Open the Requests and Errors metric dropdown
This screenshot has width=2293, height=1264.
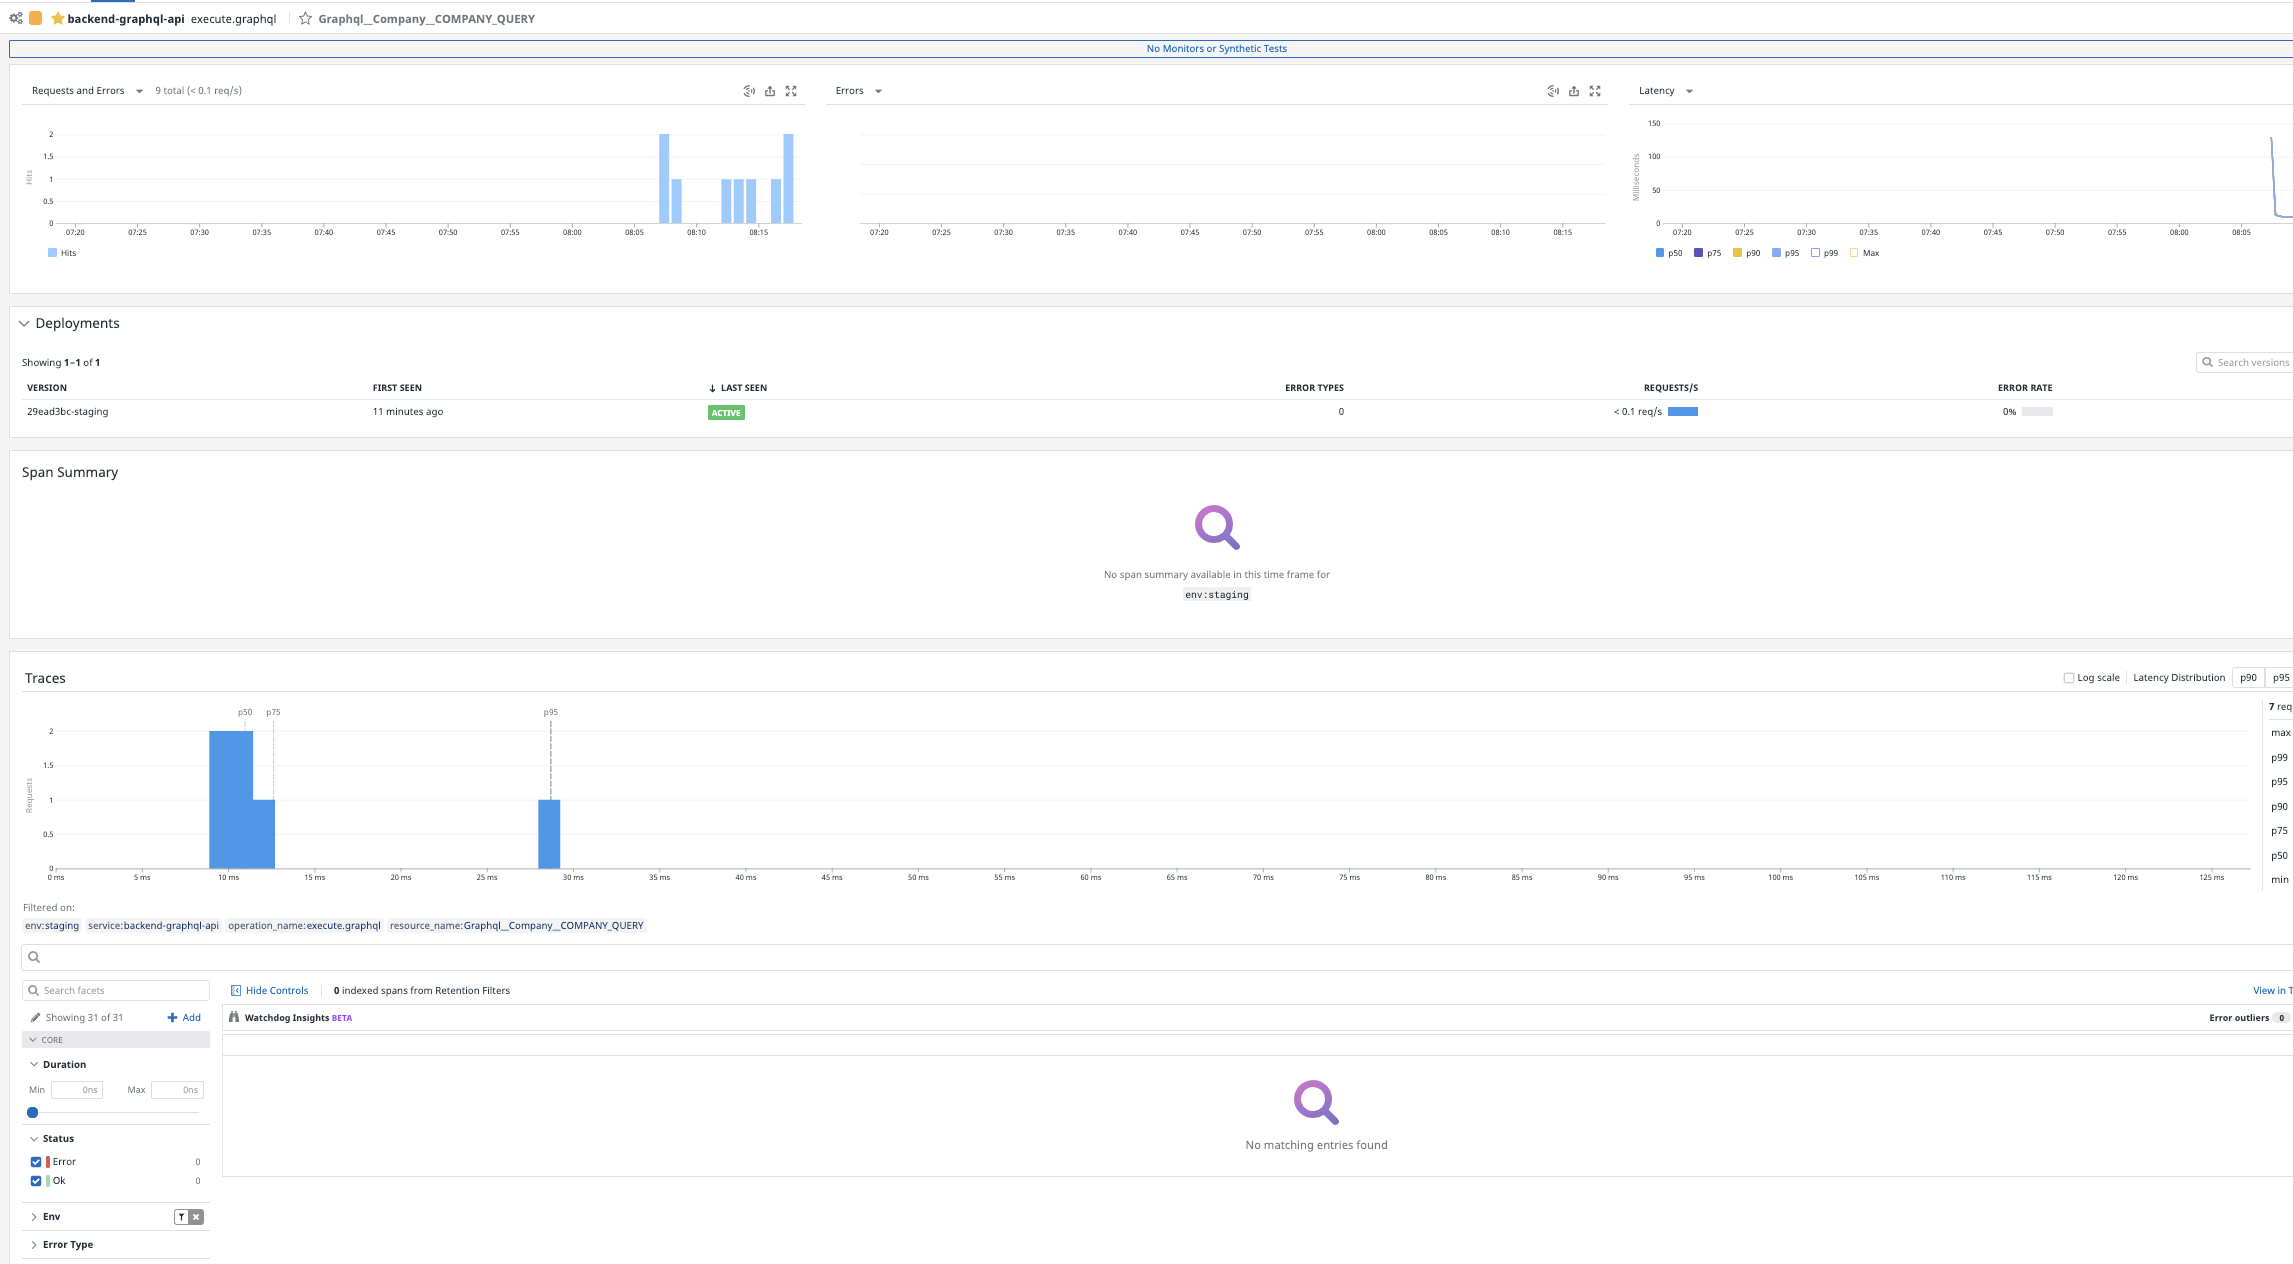pyautogui.click(x=138, y=90)
